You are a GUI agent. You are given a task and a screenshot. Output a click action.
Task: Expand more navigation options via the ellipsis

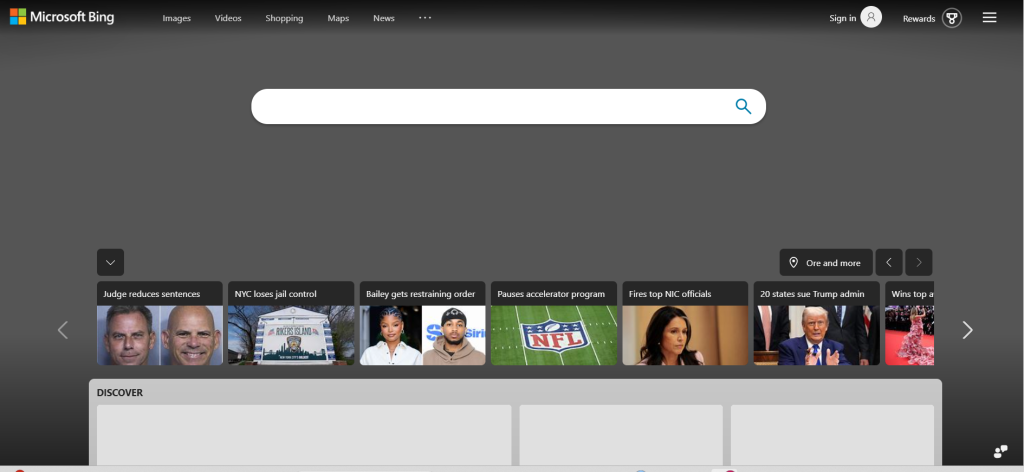pyautogui.click(x=425, y=18)
